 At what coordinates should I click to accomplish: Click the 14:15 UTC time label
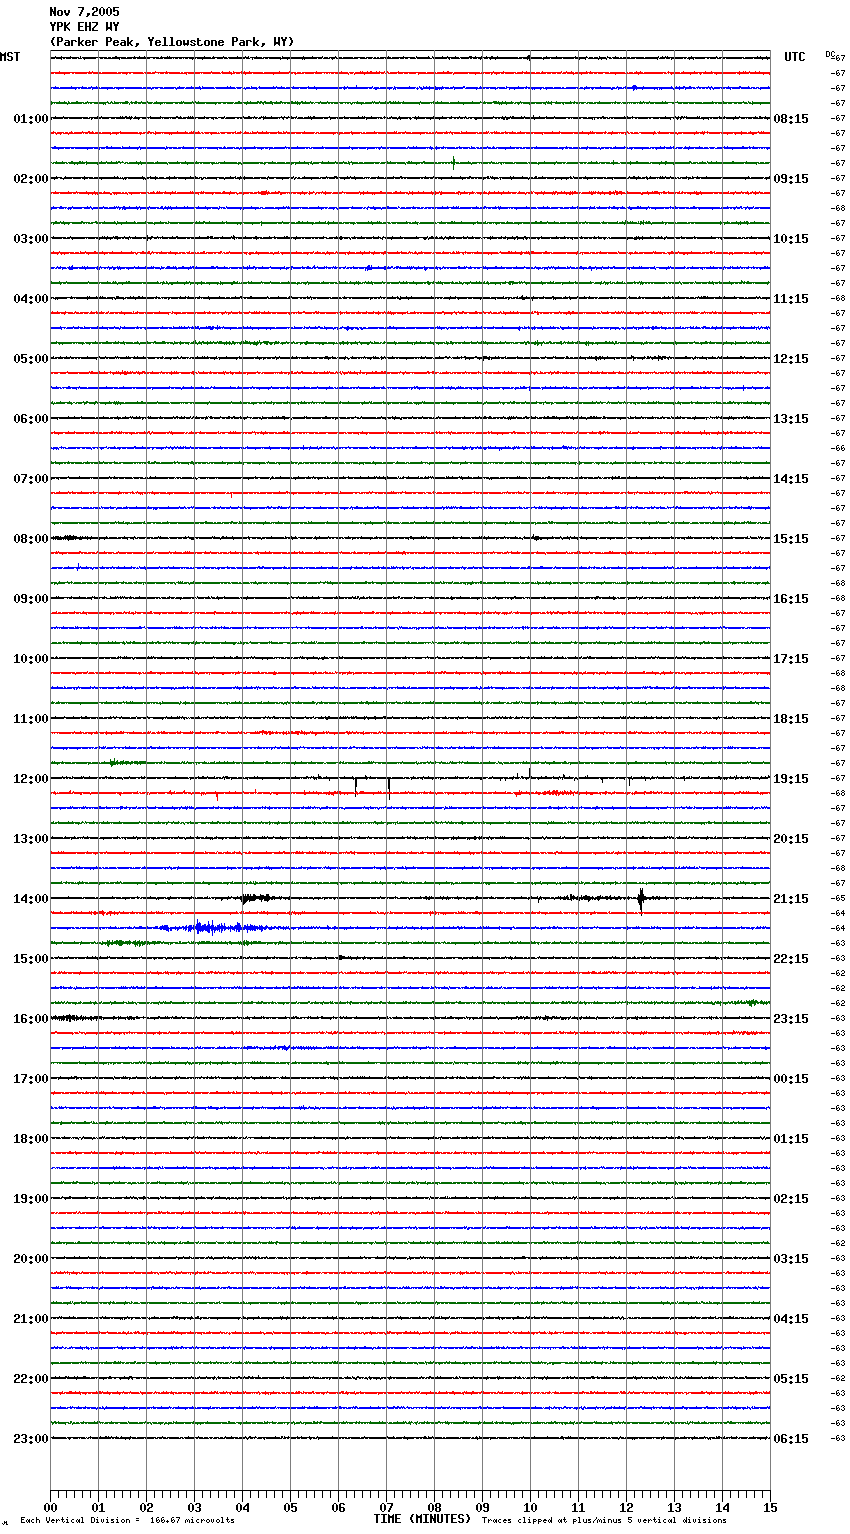point(791,479)
